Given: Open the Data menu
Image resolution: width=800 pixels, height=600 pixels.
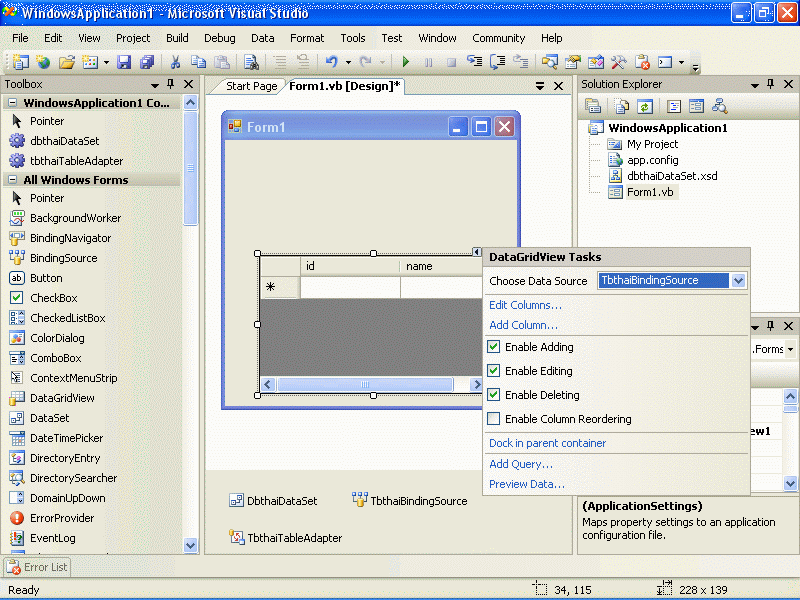Looking at the screenshot, I should (x=263, y=38).
